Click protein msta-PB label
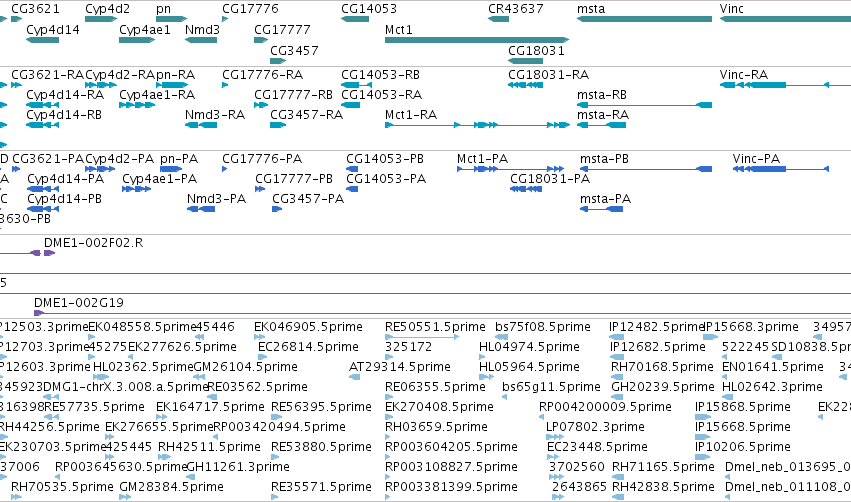Image resolution: width=851 pixels, height=502 pixels. (x=605, y=159)
